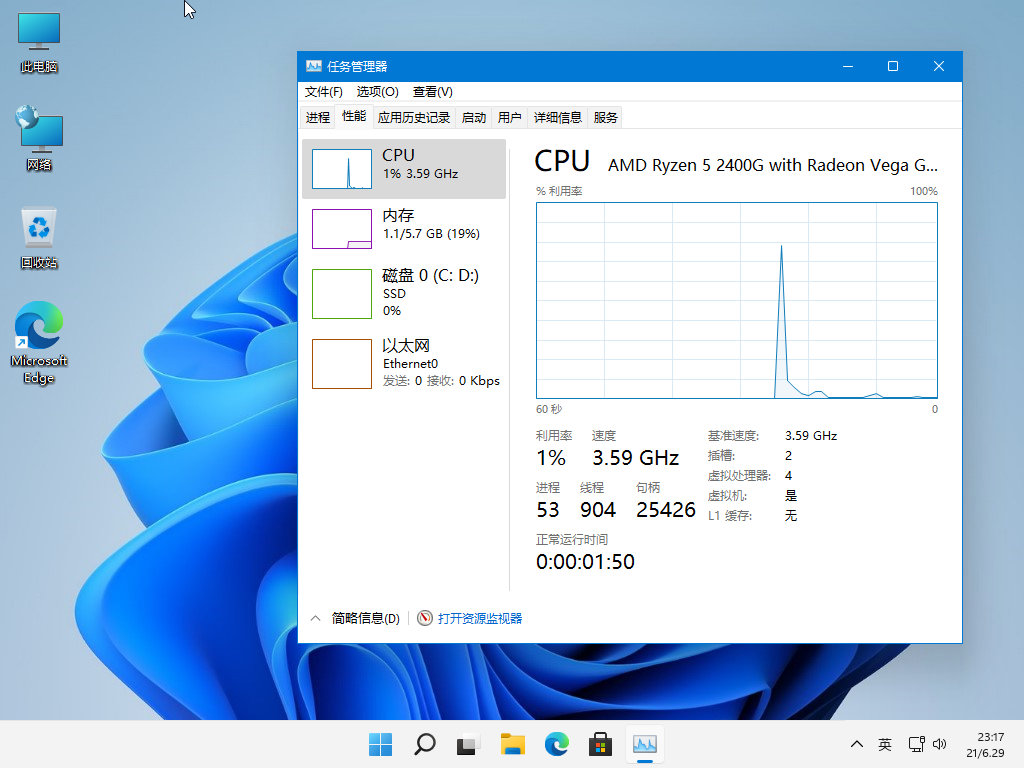Launch Microsoft Edge from the taskbar
The width and height of the screenshot is (1024, 768).
[556, 744]
